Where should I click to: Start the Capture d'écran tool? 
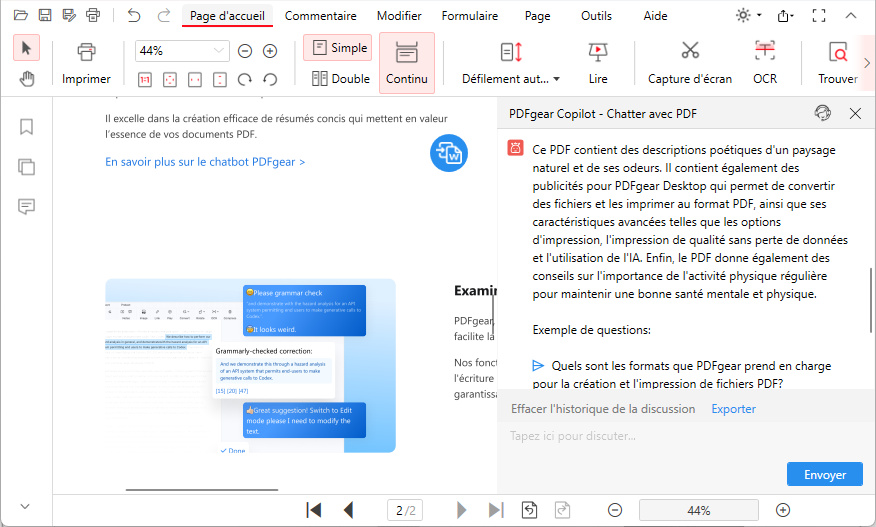(690, 63)
